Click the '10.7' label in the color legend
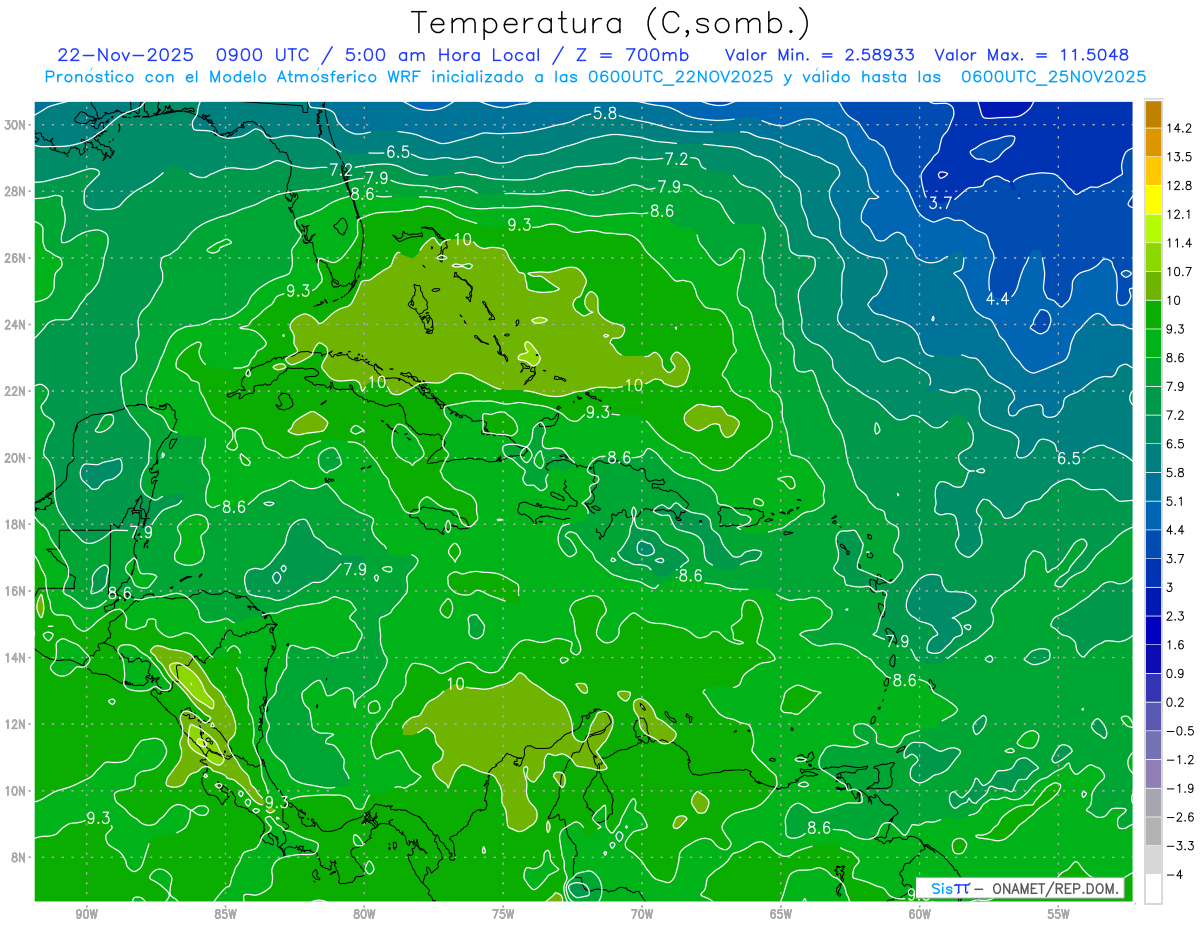 point(1178,272)
